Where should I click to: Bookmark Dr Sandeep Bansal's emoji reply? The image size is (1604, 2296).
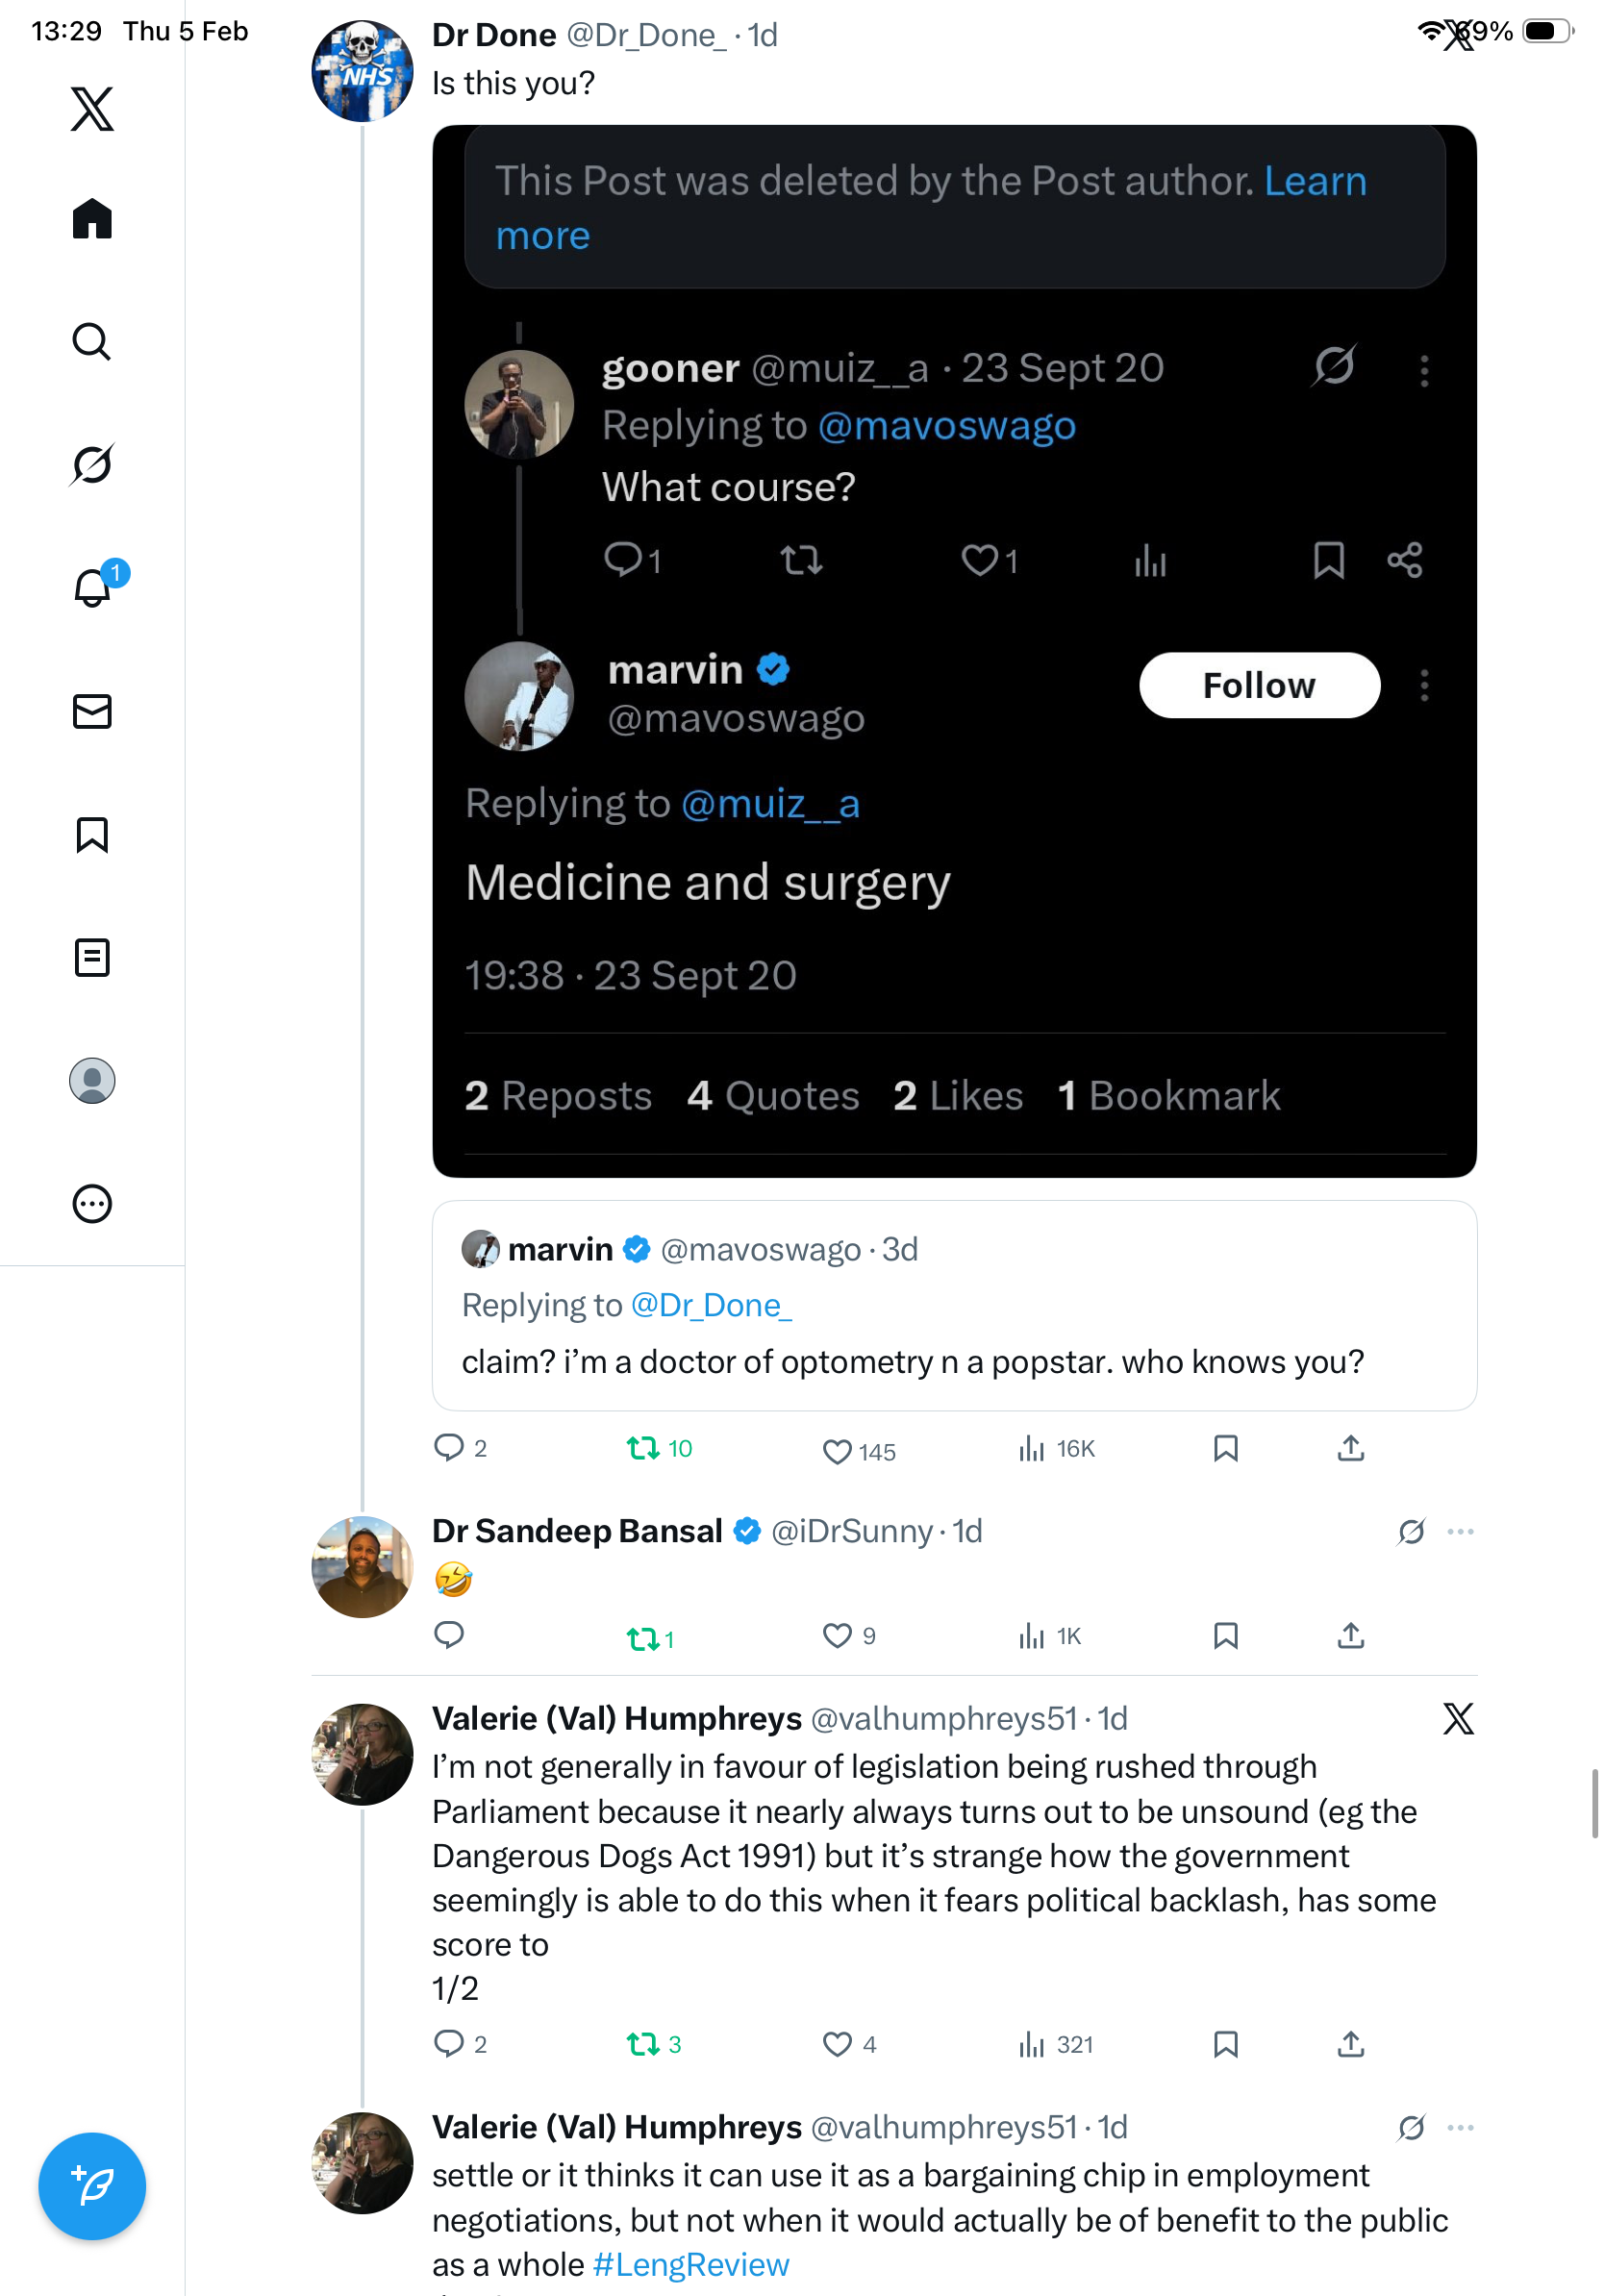click(1225, 1636)
